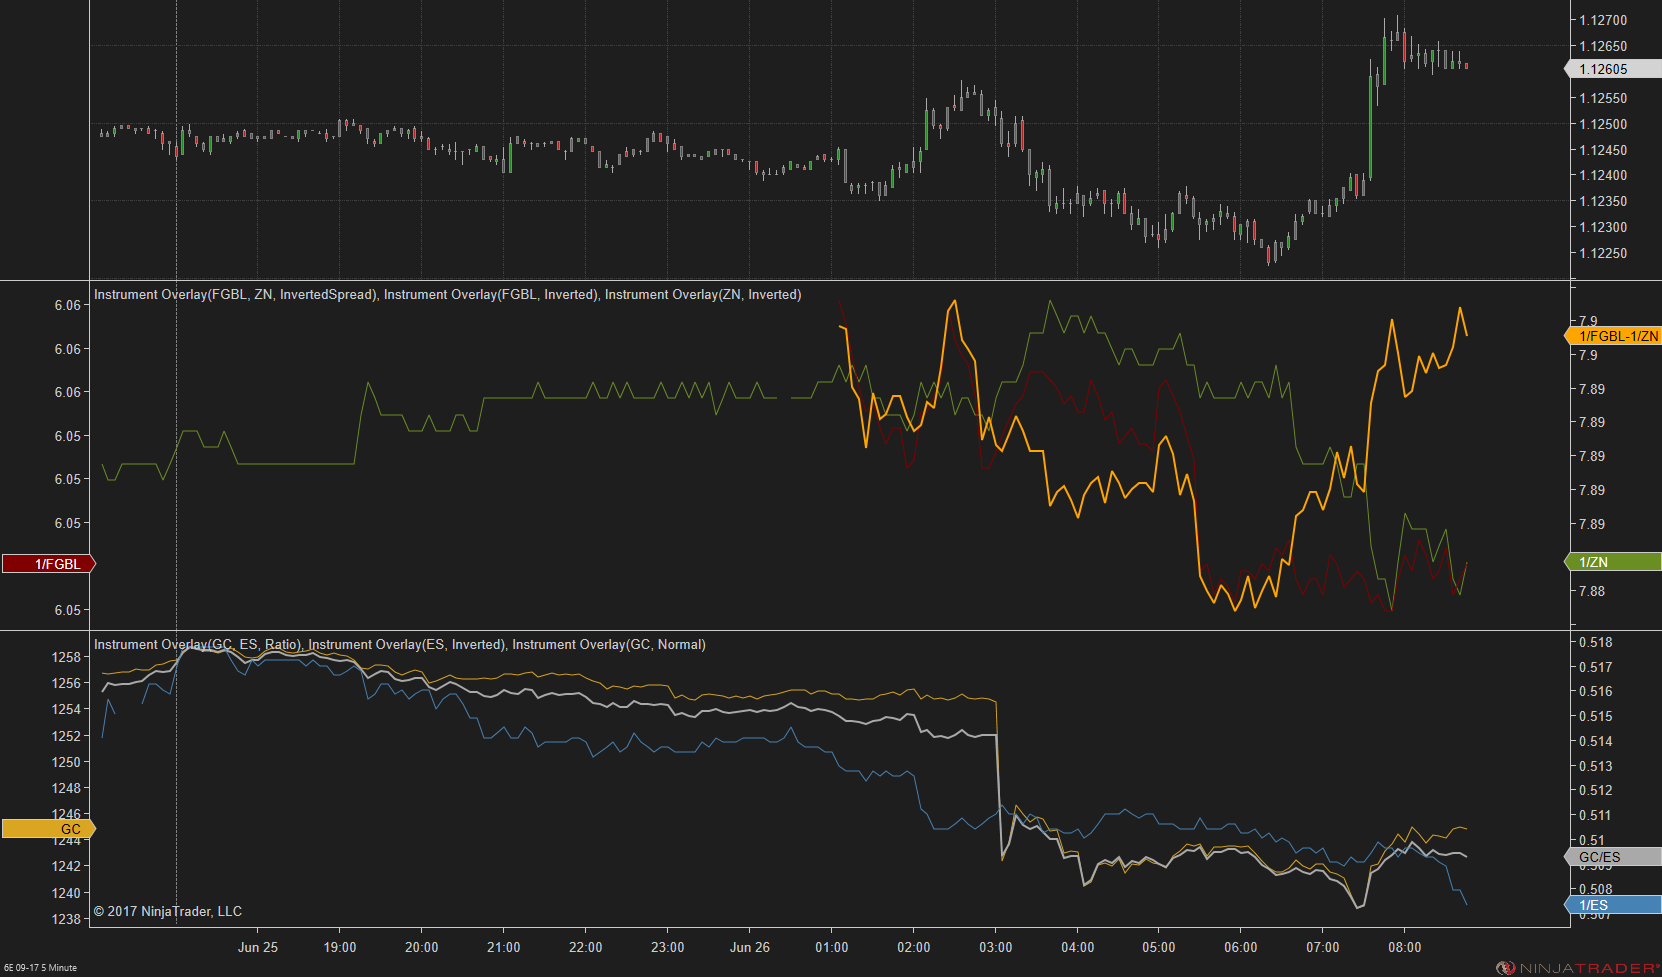Select the 1/ZN green price marker
This screenshot has height=977, width=1662.
tap(1612, 562)
